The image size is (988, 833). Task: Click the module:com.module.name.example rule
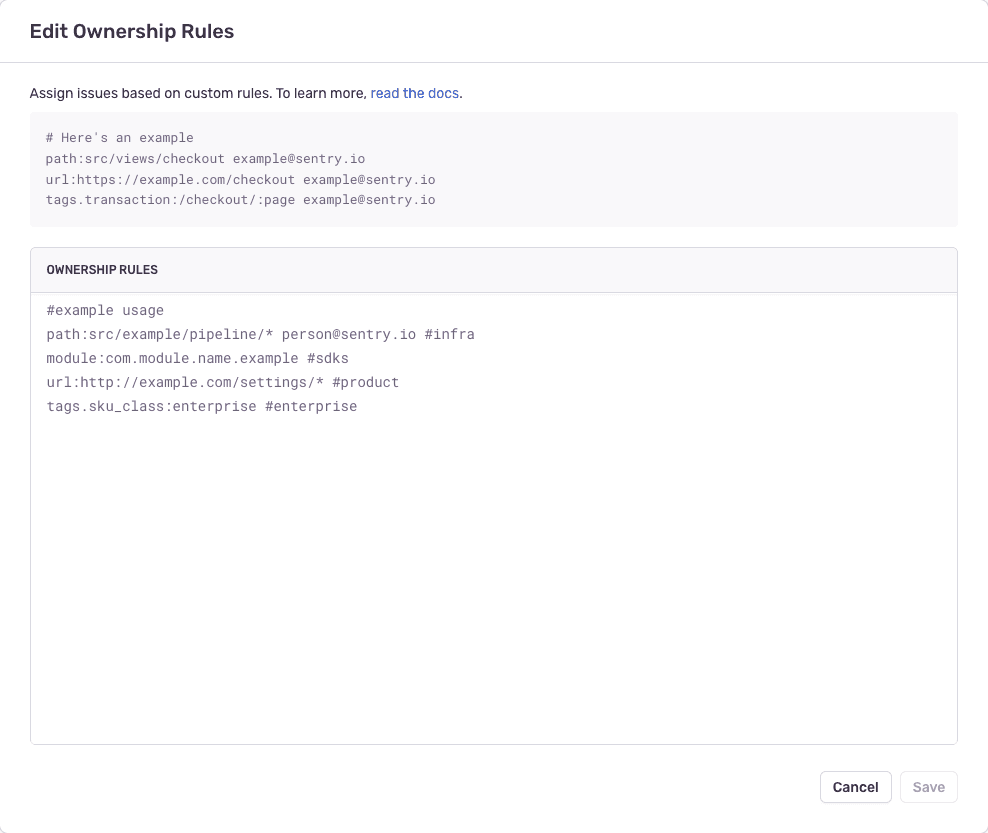click(170, 358)
